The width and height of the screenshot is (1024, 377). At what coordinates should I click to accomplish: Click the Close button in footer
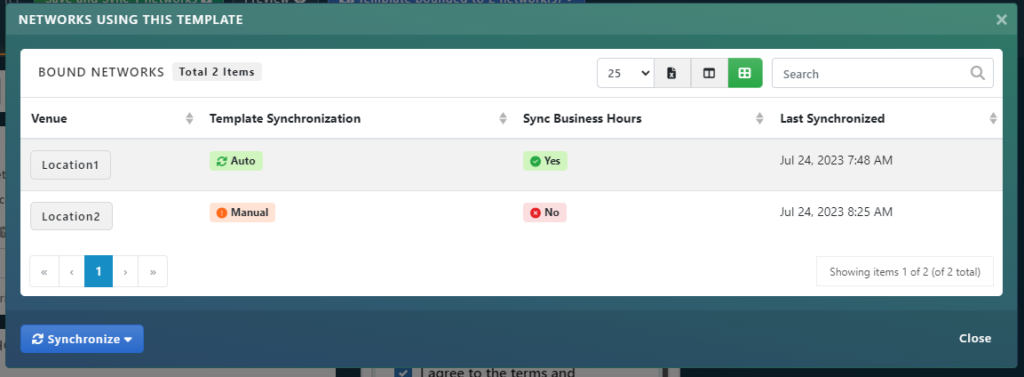pos(975,338)
